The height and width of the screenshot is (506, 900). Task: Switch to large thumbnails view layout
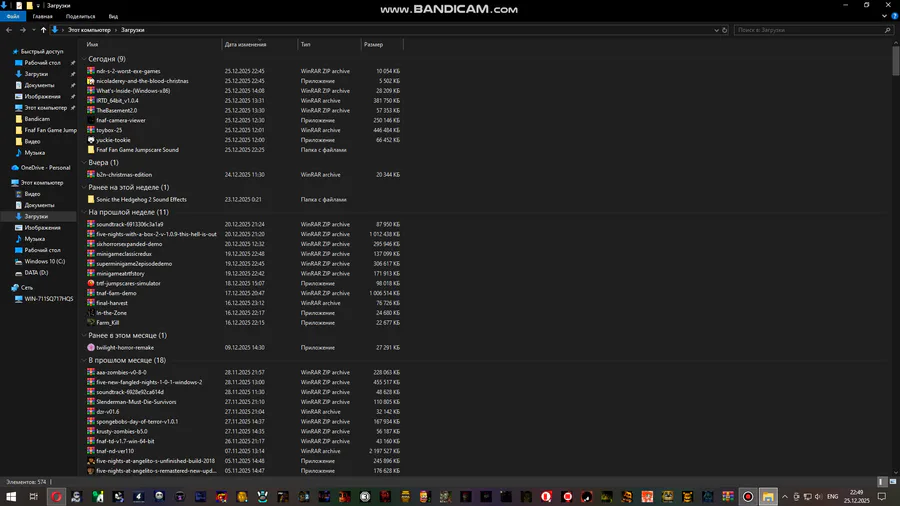pyautogui.click(x=893, y=482)
